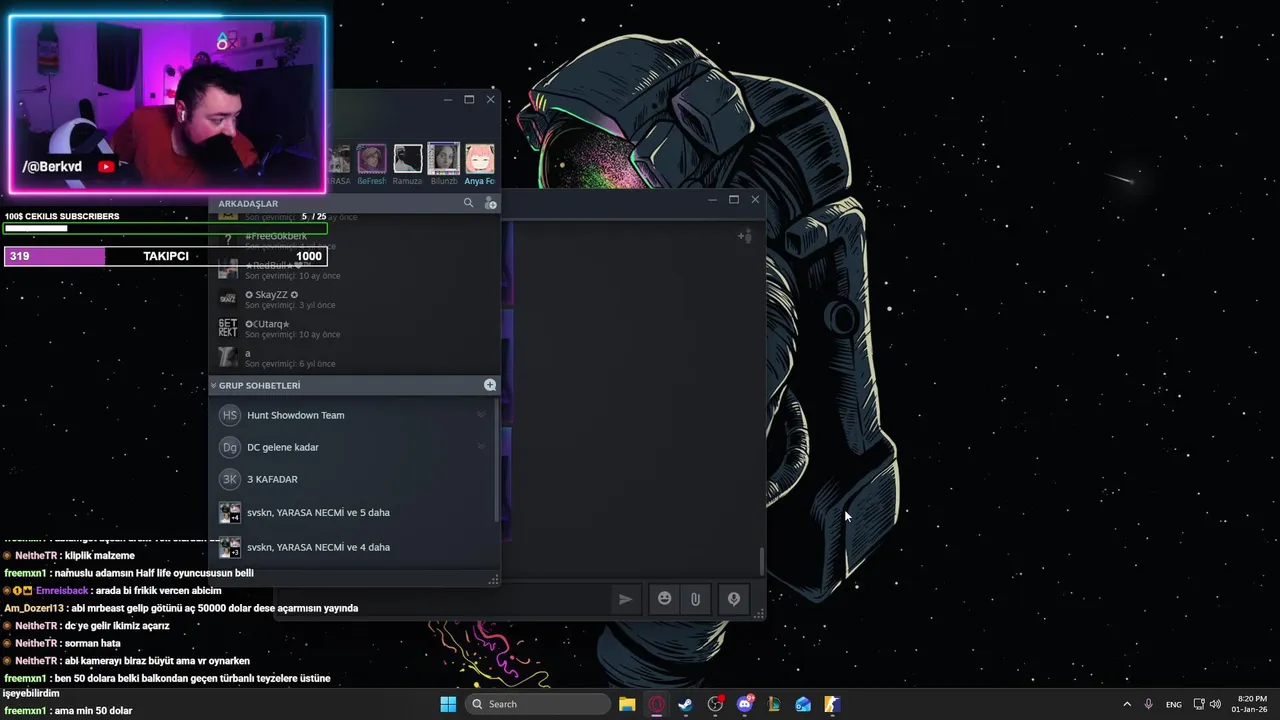Open the mail app taskbar icon

[x=803, y=704]
